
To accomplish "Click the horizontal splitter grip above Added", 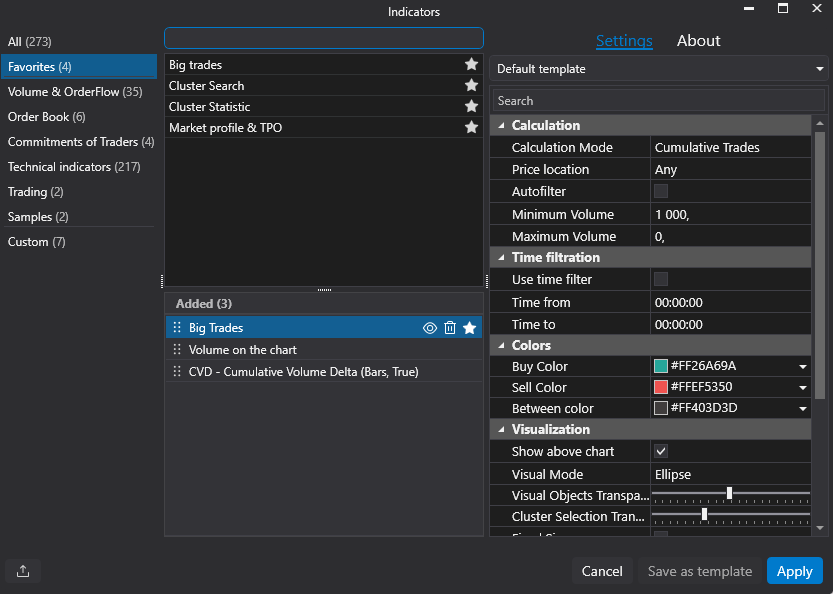I will [324, 290].
